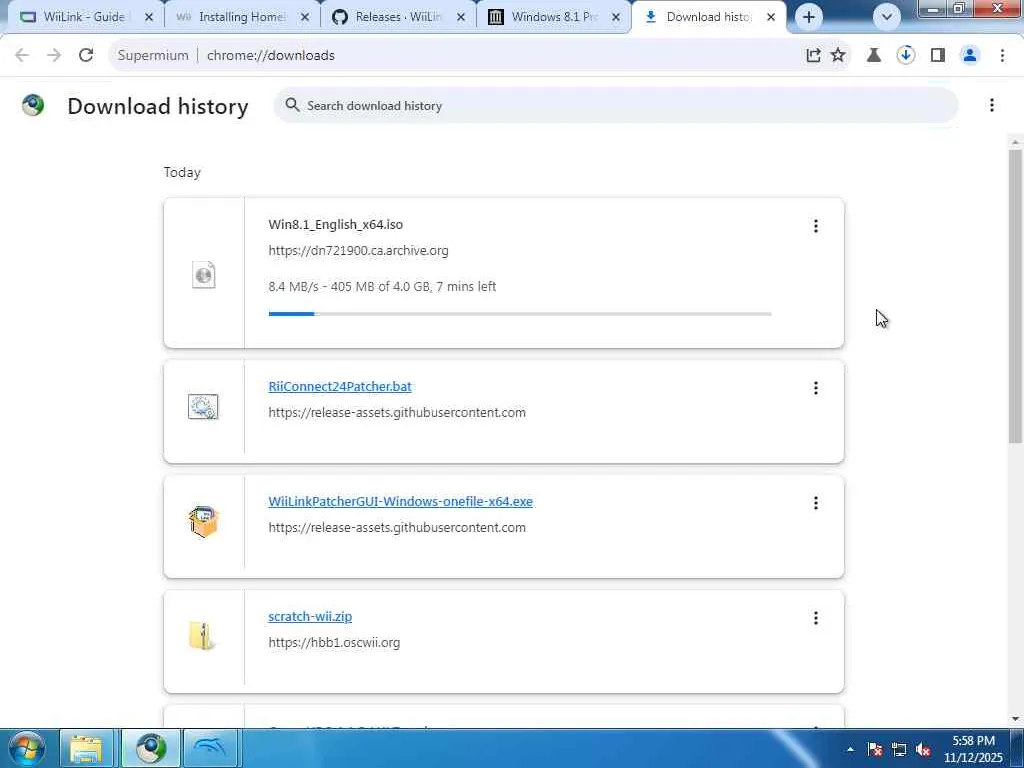
Task: Open more actions for RiiConnect24Patcher.bat
Action: coord(816,388)
